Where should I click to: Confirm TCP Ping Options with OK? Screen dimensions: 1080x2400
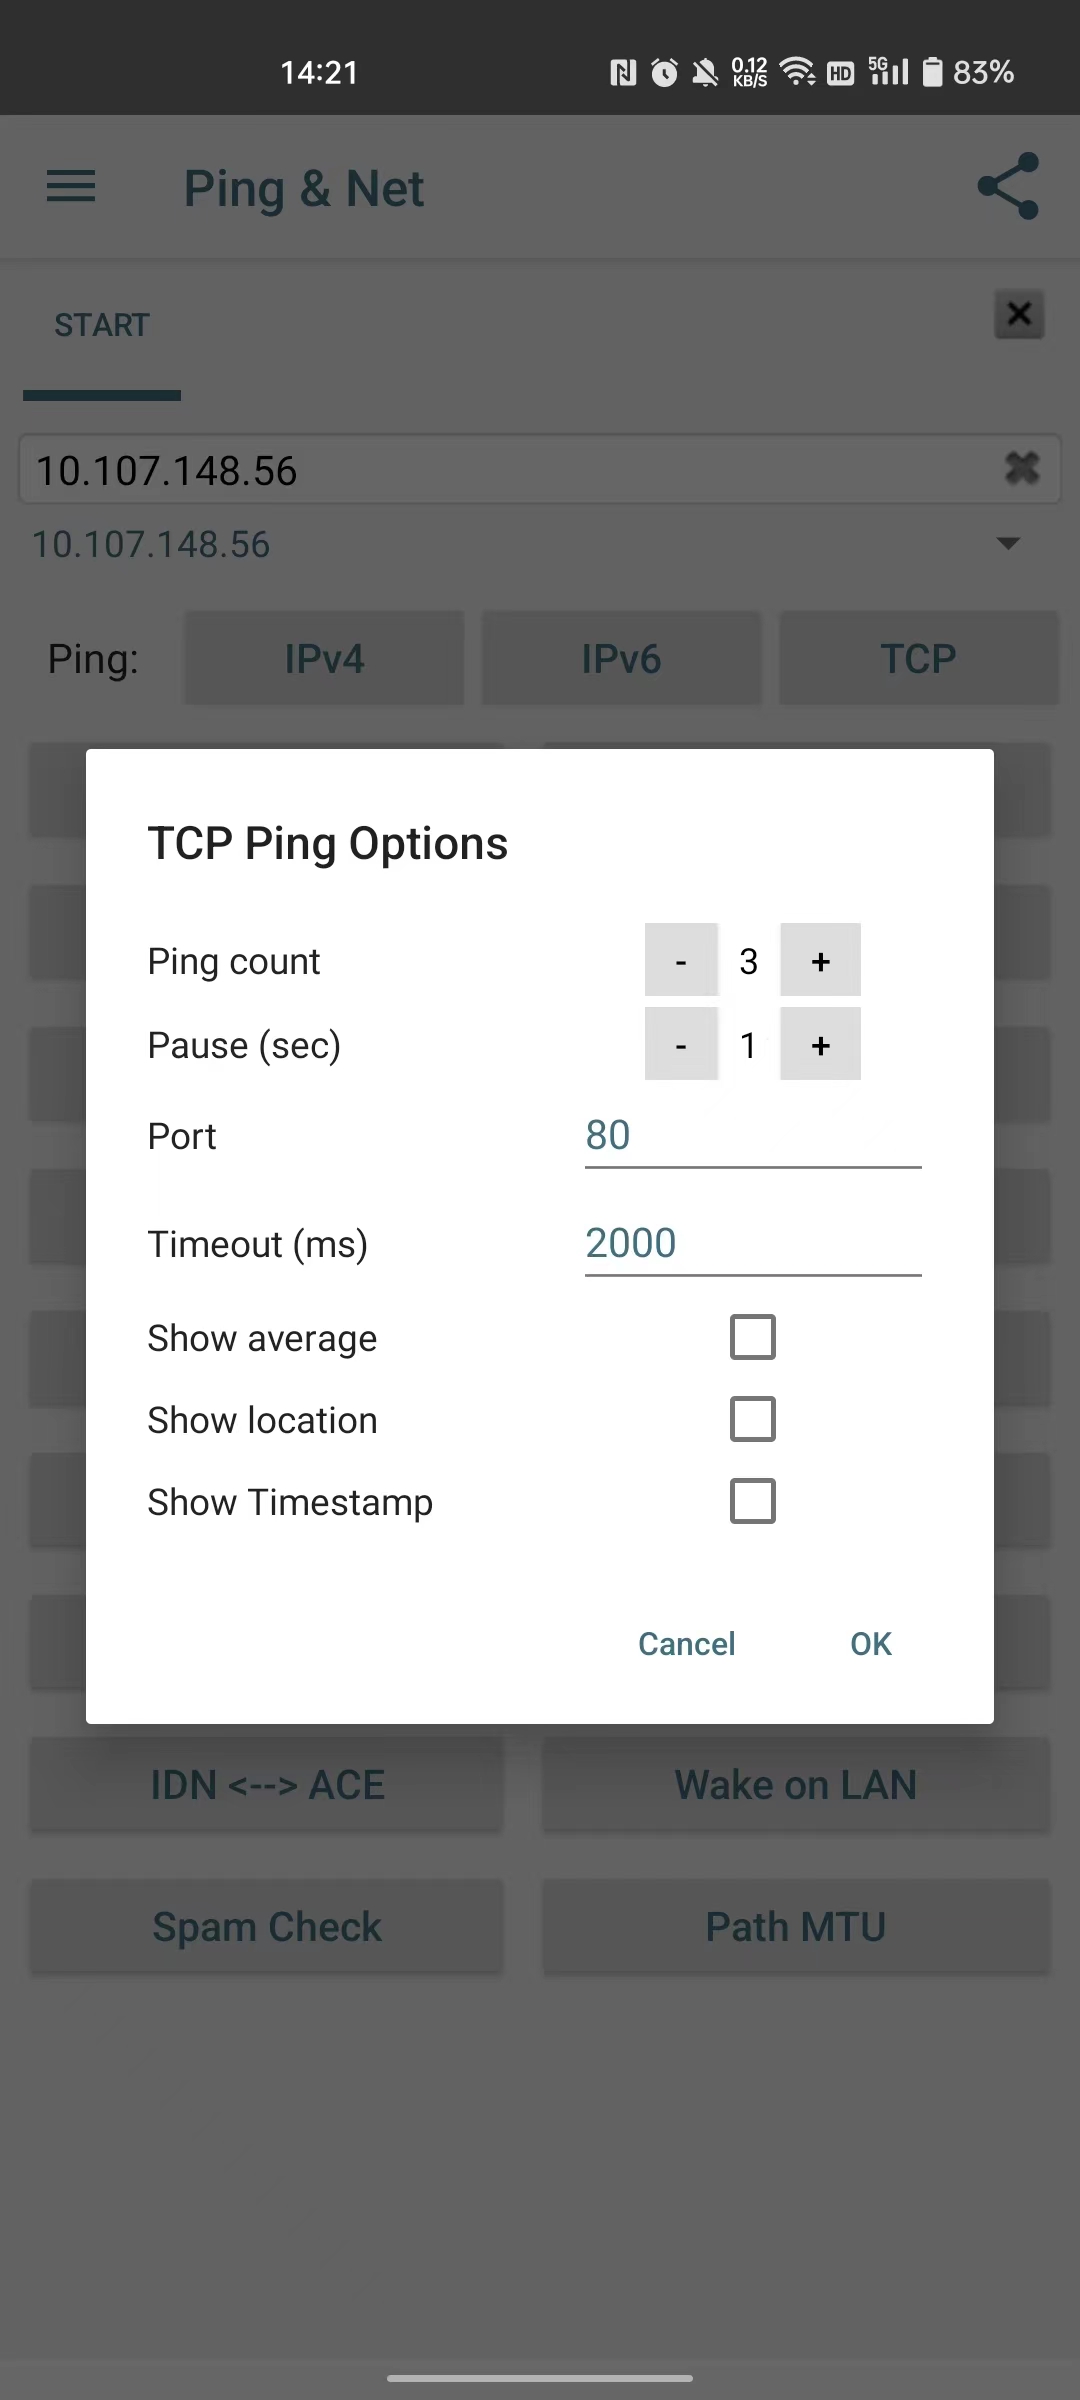[870, 1644]
